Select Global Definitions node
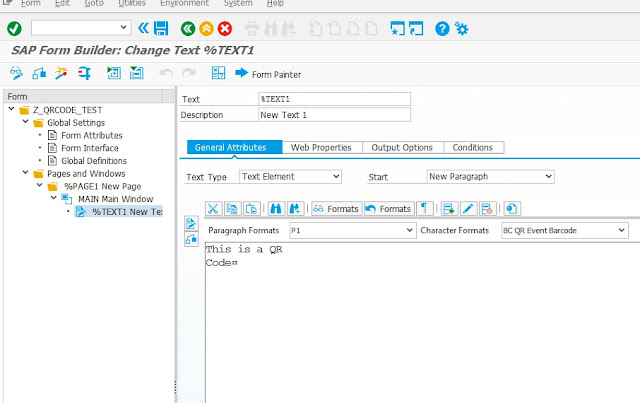Viewport: 640px width, 403px height. [93, 160]
